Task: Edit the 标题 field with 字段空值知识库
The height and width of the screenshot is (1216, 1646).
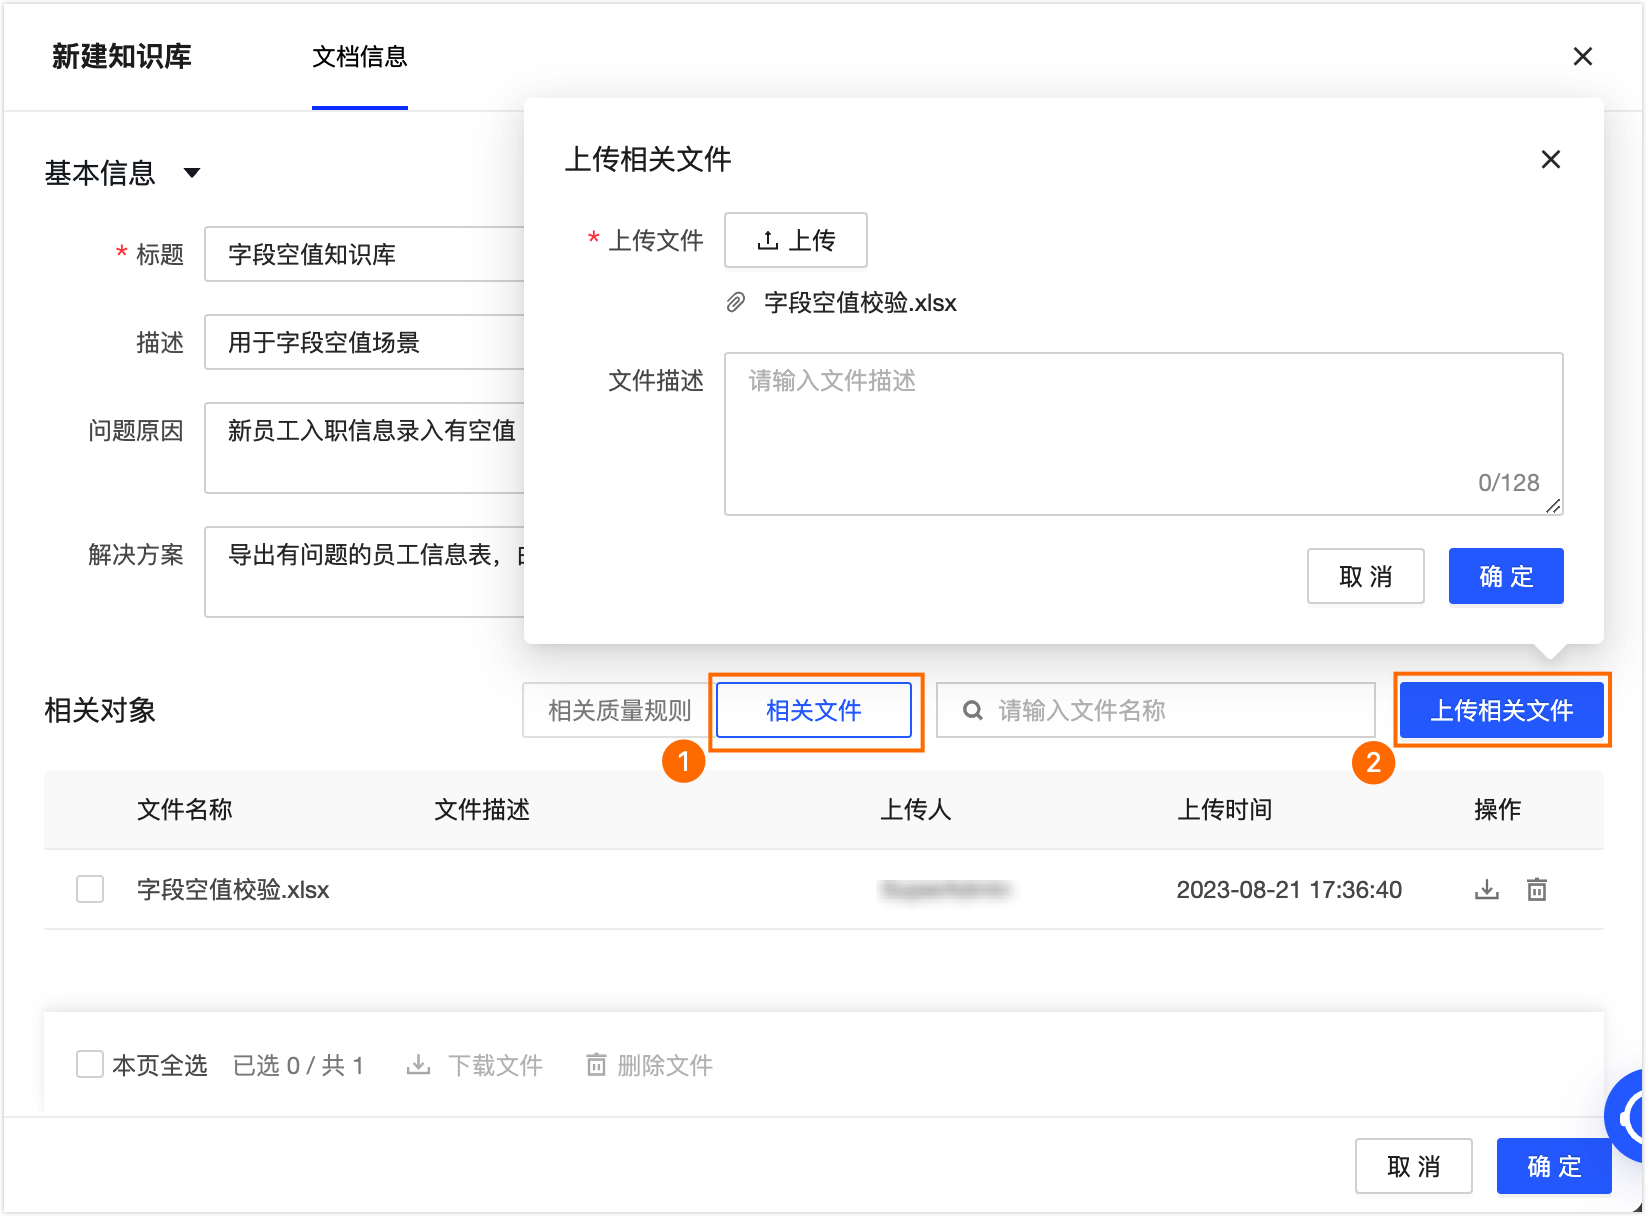Action: click(365, 254)
